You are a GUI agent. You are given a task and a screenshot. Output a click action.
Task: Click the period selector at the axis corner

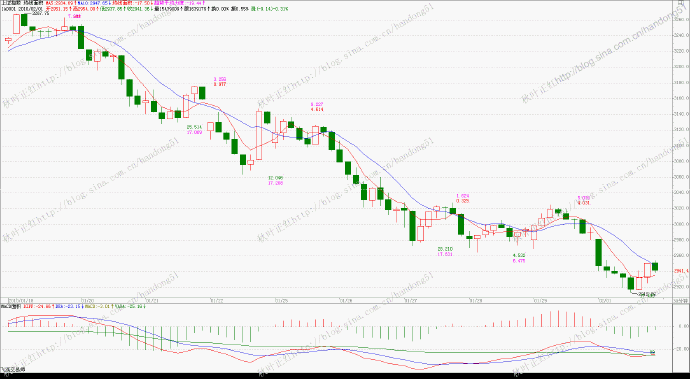click(681, 301)
